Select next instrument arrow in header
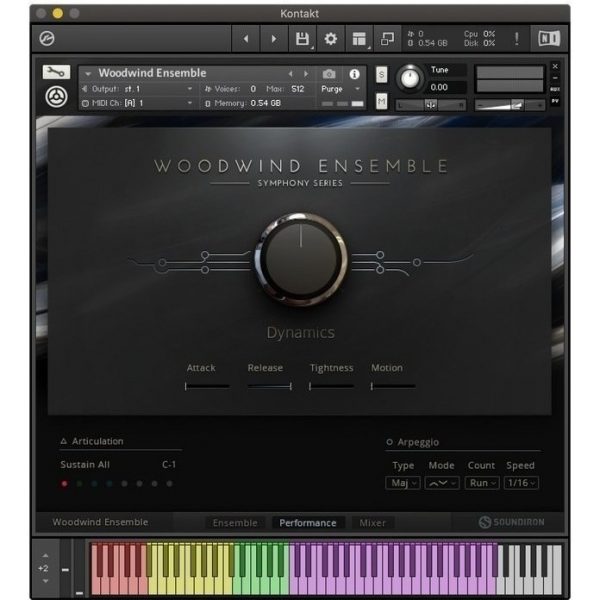 pos(306,73)
